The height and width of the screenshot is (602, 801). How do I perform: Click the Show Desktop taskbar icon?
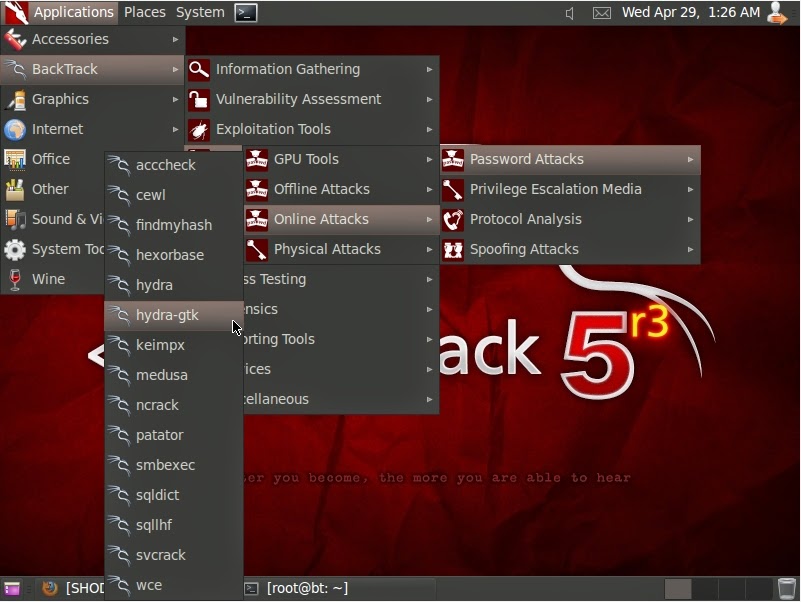click(x=12, y=589)
